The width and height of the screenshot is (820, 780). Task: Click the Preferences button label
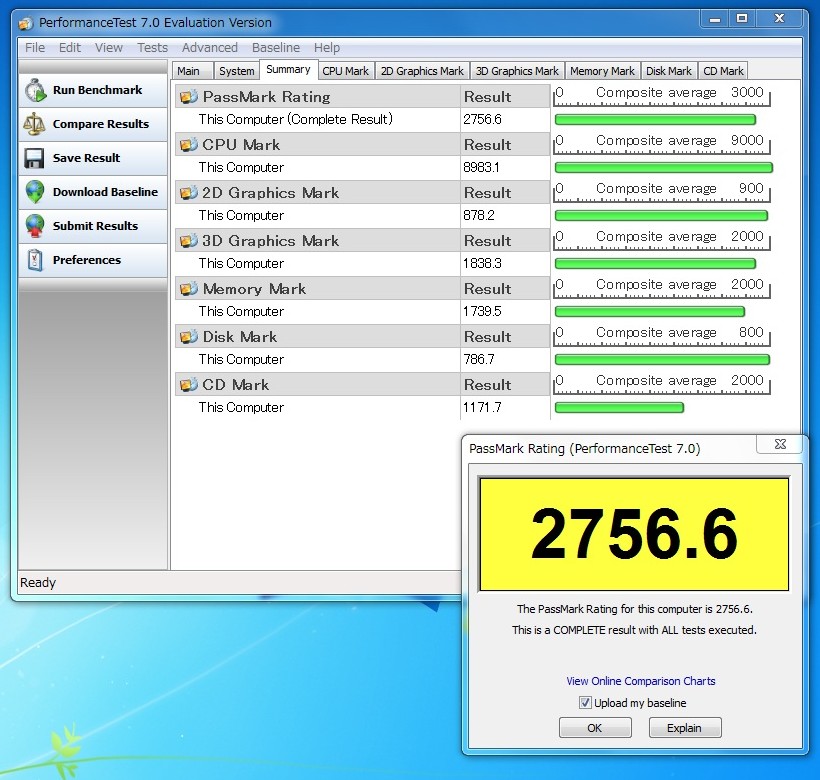coord(86,260)
